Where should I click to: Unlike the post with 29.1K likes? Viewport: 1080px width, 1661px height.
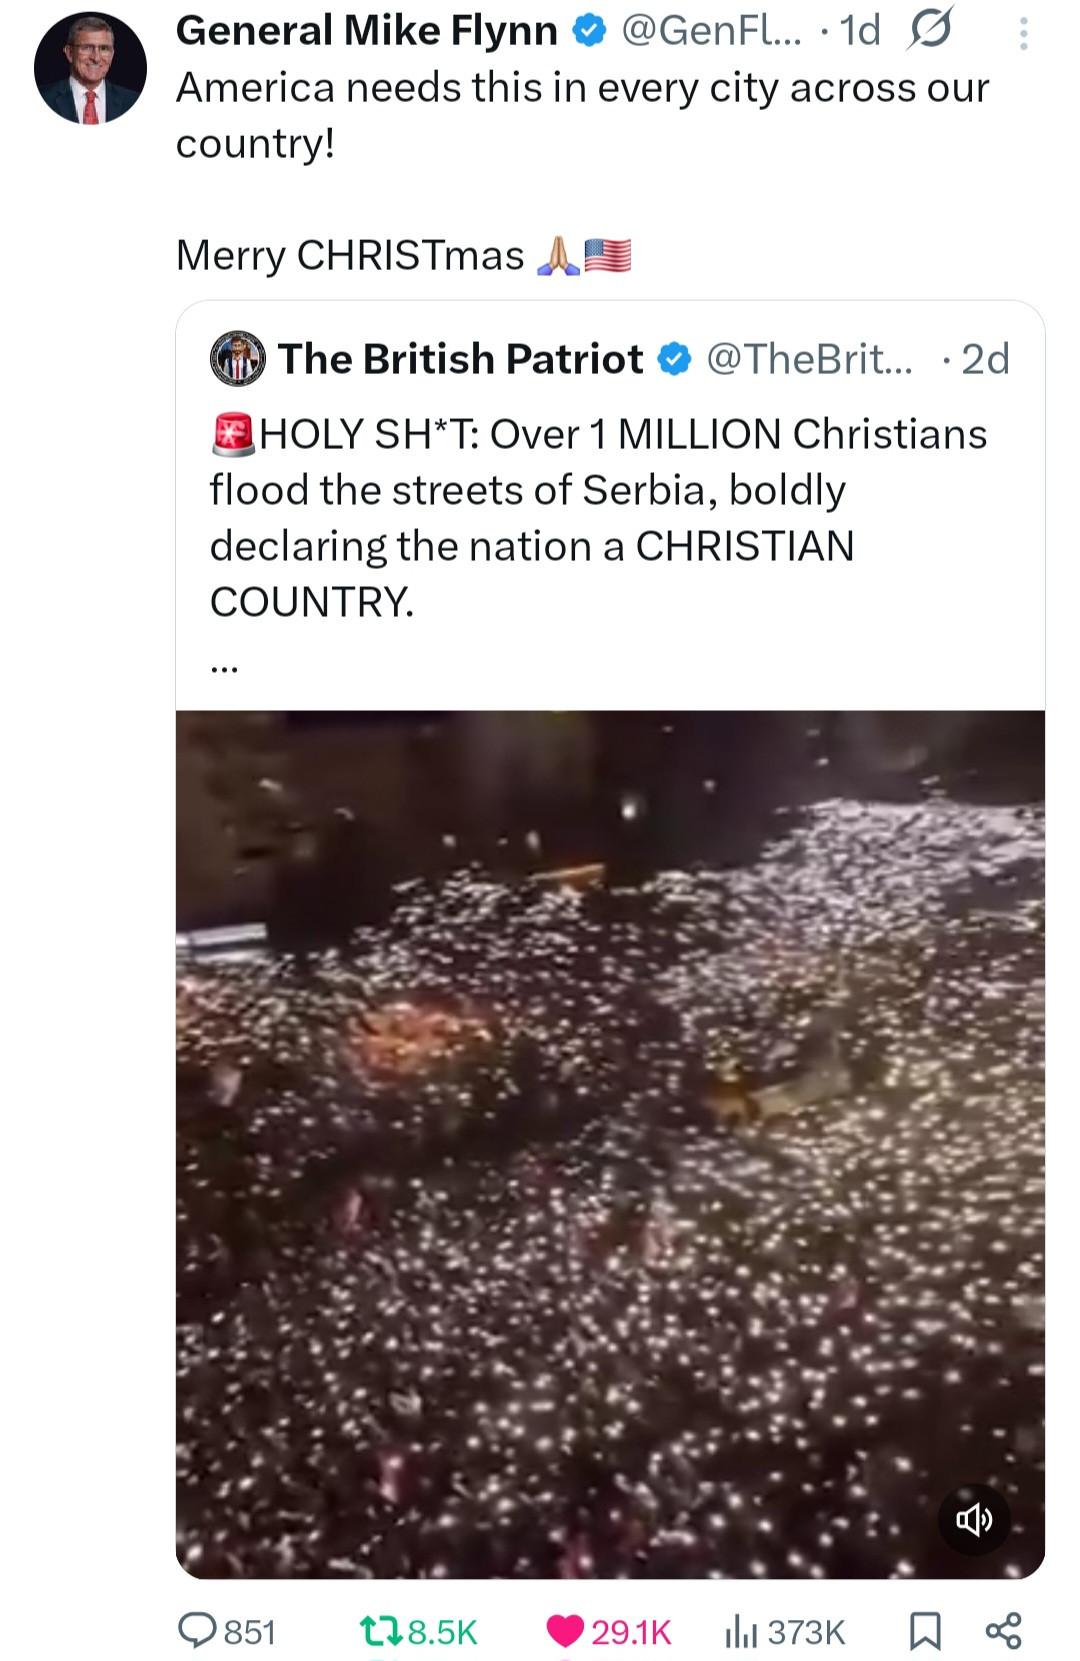pyautogui.click(x=565, y=1631)
